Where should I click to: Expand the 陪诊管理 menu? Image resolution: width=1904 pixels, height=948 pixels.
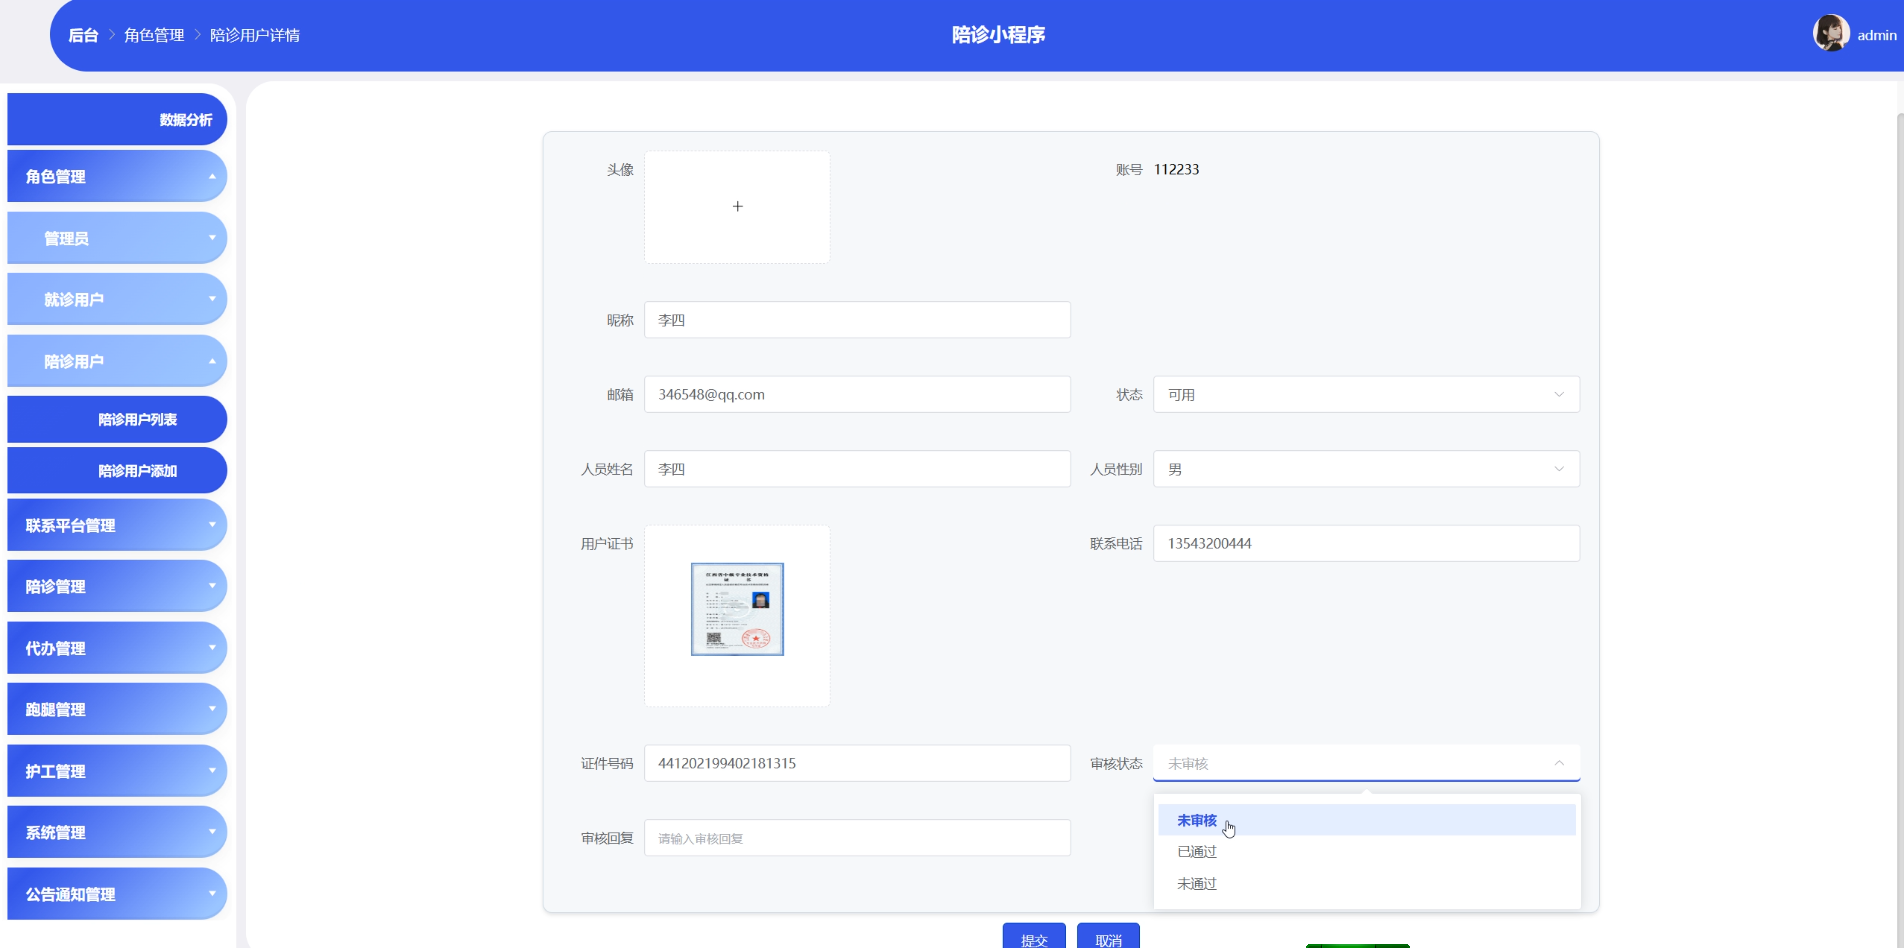pos(117,586)
